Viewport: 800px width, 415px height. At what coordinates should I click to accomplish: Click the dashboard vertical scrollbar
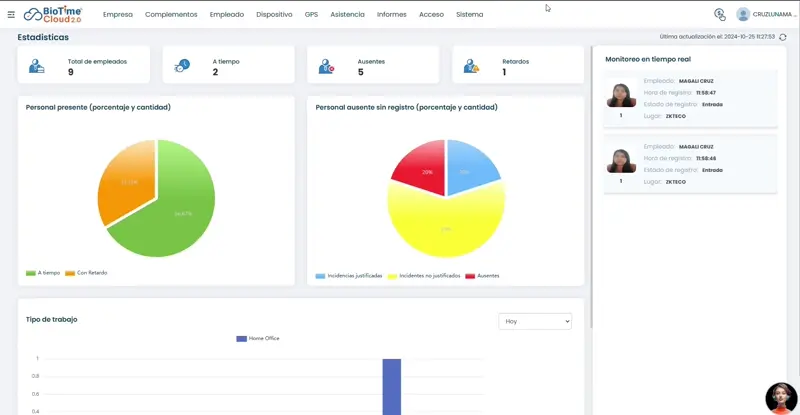pos(591,186)
